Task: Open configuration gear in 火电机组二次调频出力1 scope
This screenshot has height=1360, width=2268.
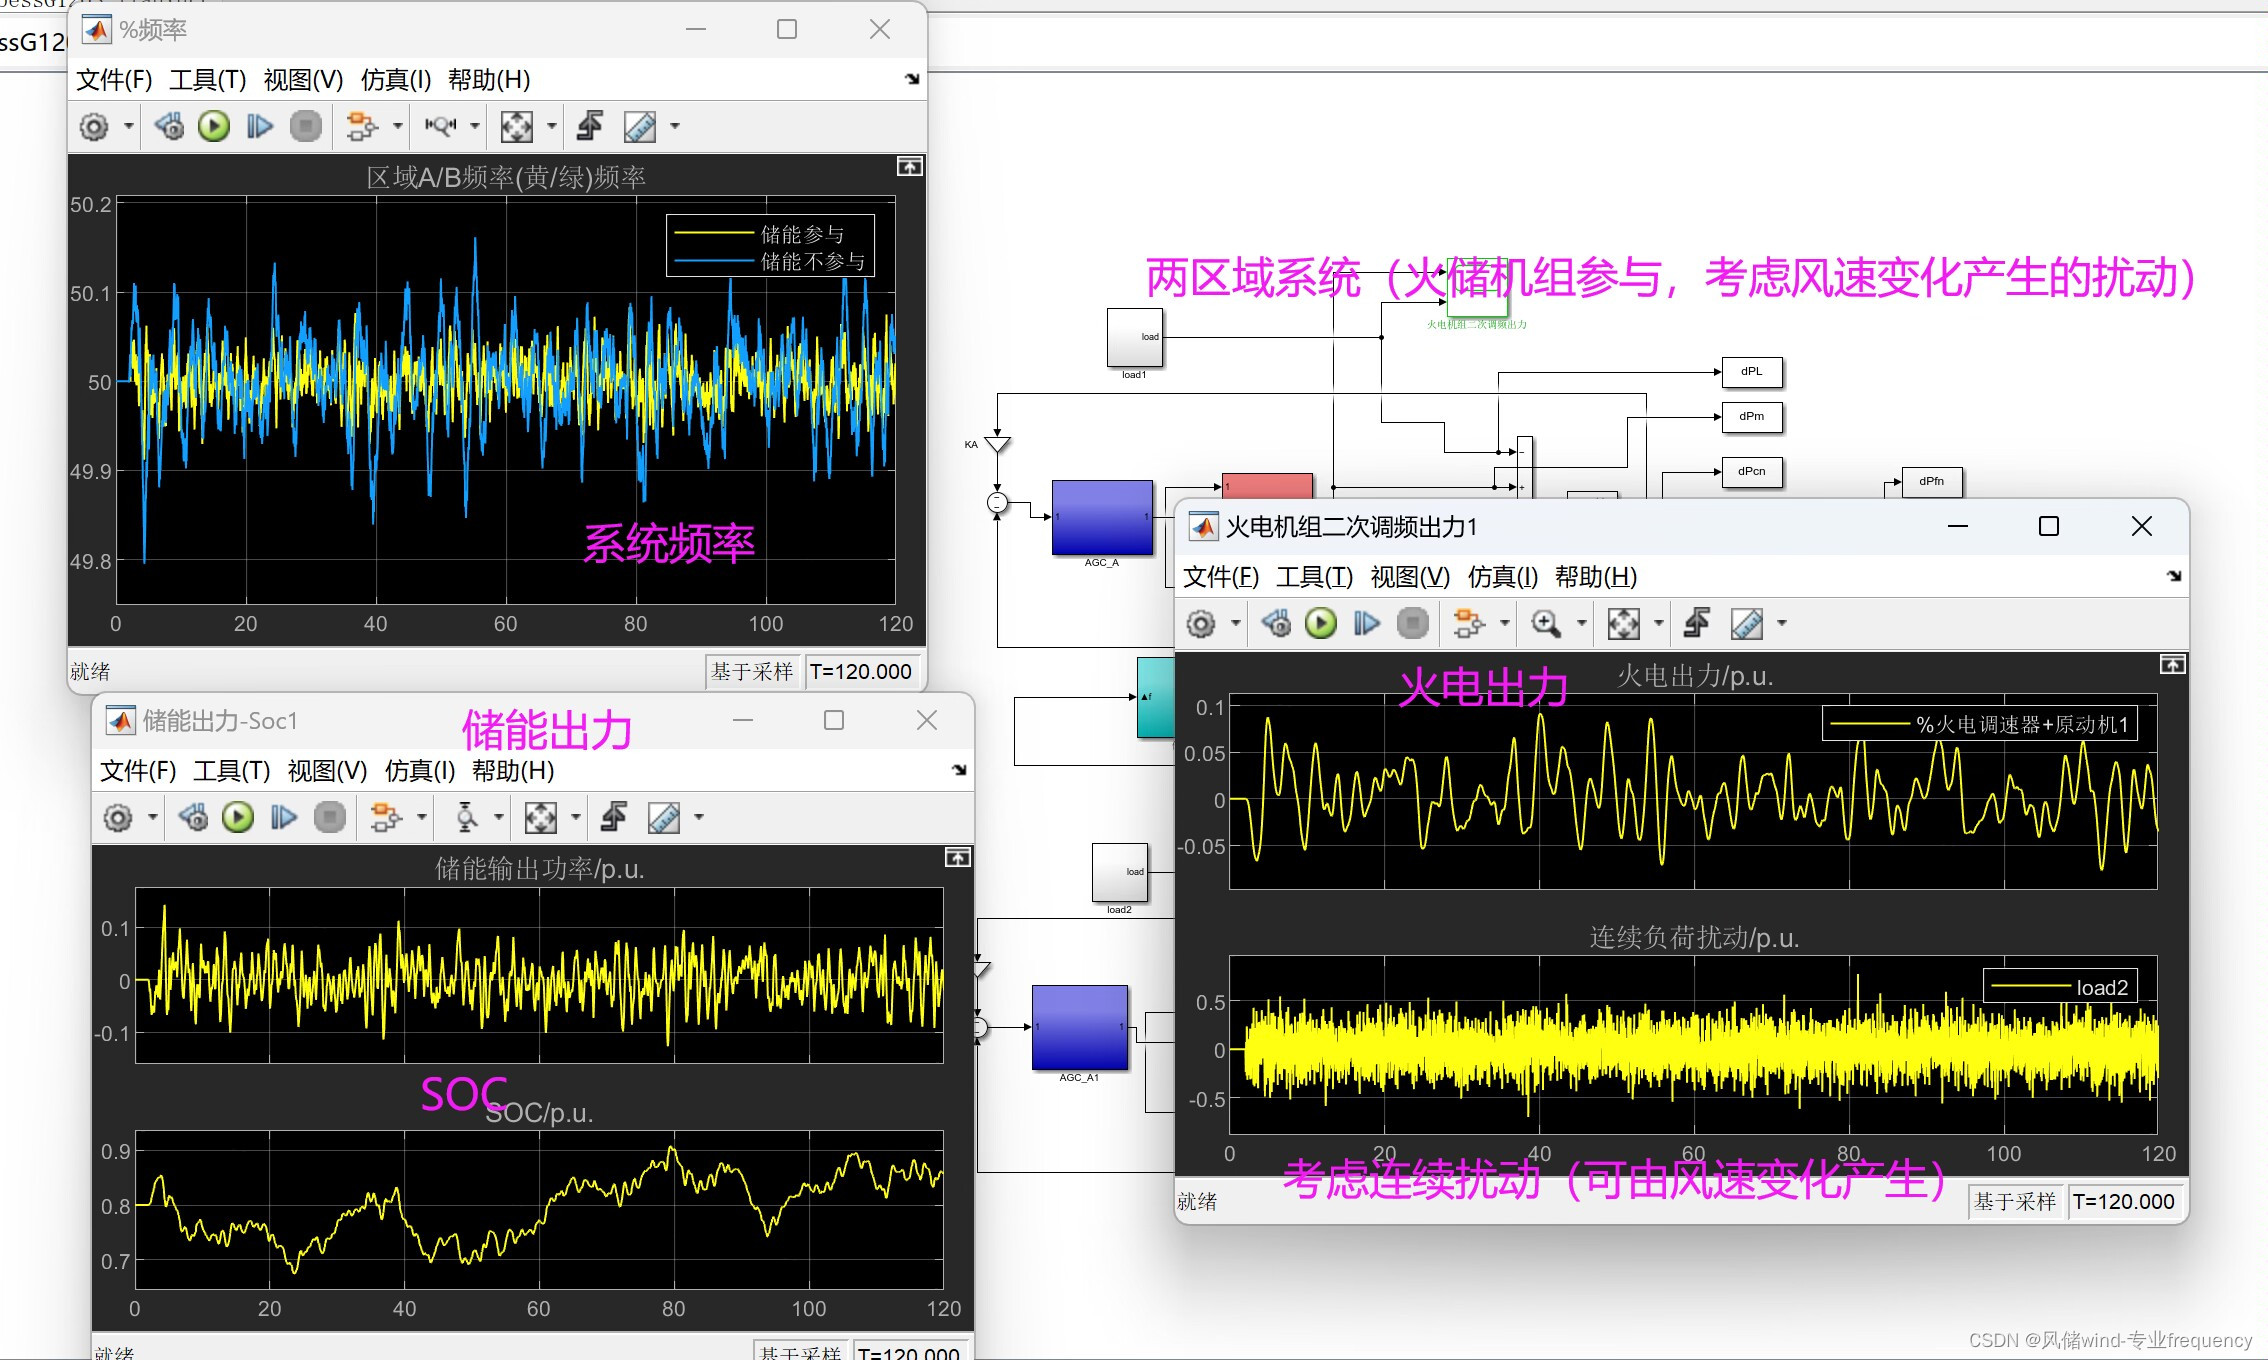Action: (x=1201, y=625)
